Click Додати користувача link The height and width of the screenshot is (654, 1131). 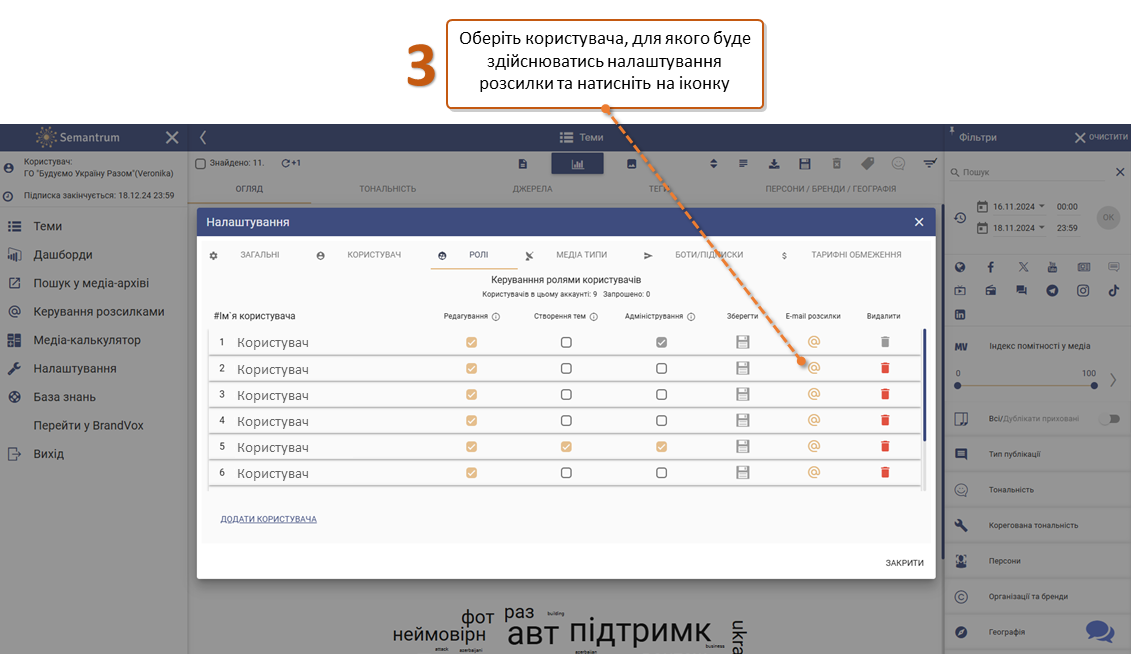click(x=268, y=519)
